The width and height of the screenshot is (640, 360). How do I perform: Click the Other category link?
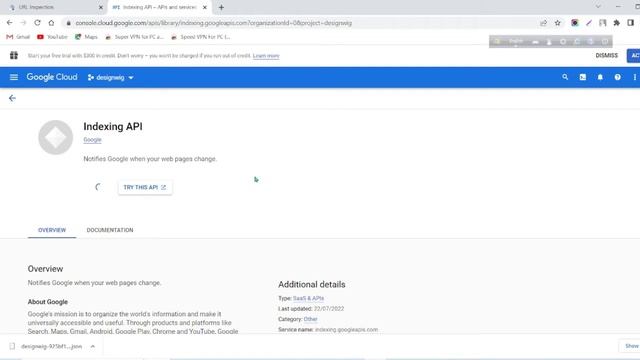point(310,319)
